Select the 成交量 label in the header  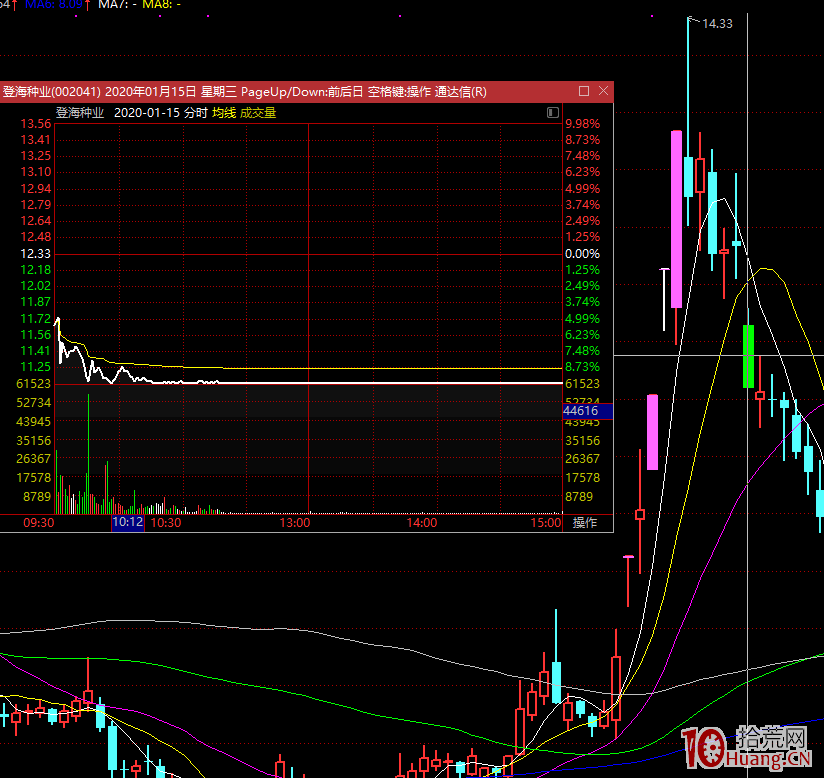[258, 113]
